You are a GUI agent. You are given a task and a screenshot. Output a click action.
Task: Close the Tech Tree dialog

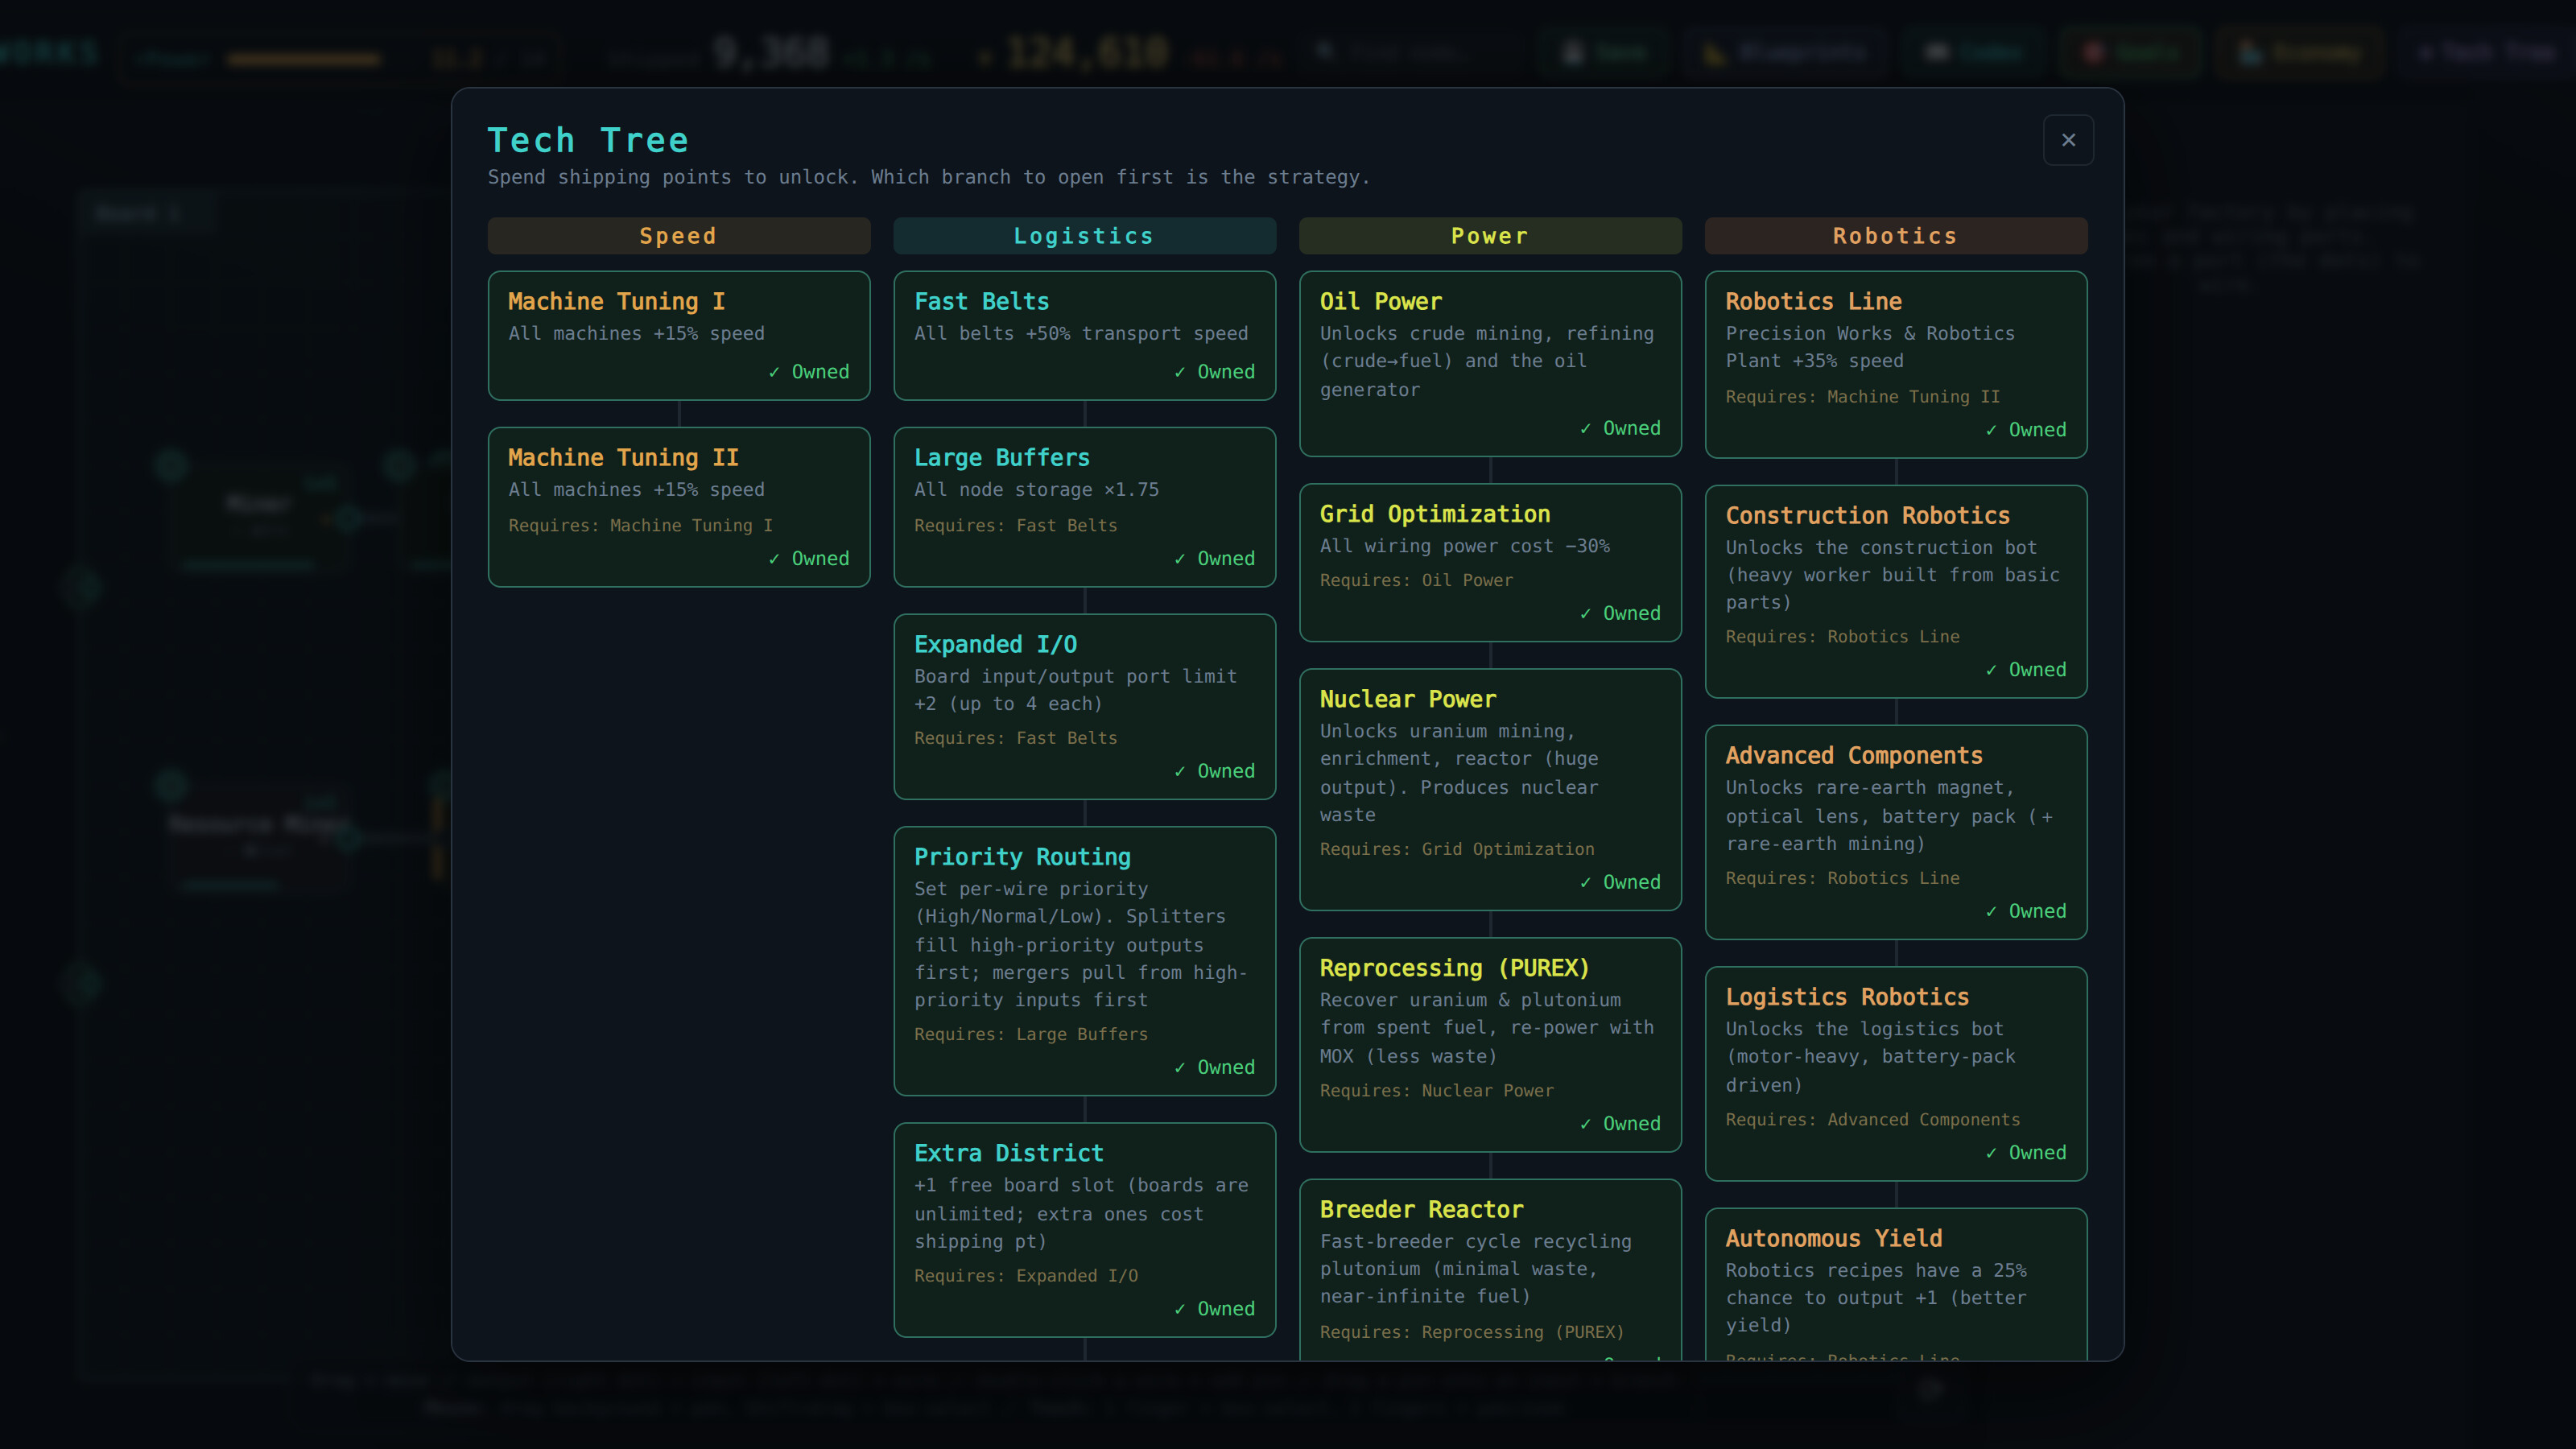point(2068,140)
